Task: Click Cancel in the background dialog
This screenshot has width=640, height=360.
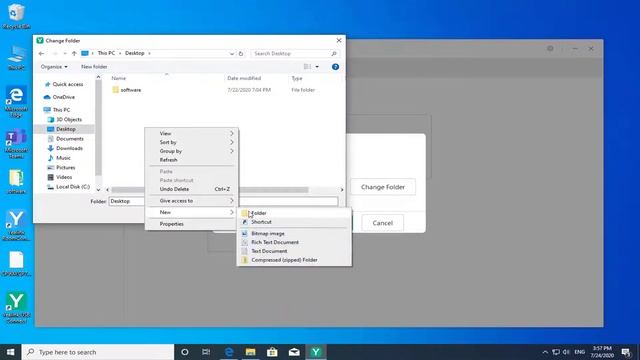Action: (382, 223)
